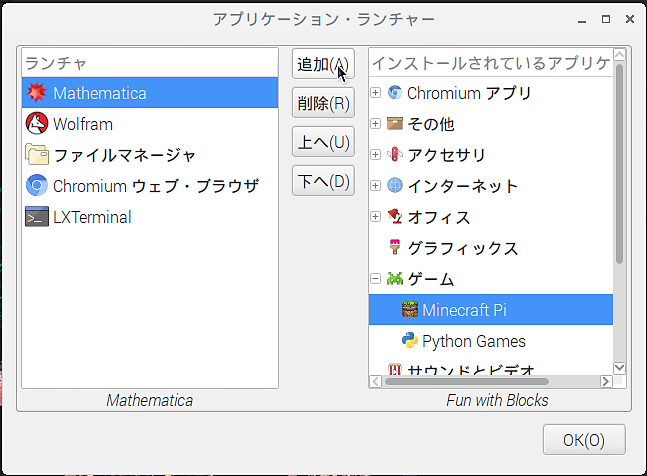Expand the アクセサリ category
This screenshot has width=647, height=476.
click(x=375, y=154)
